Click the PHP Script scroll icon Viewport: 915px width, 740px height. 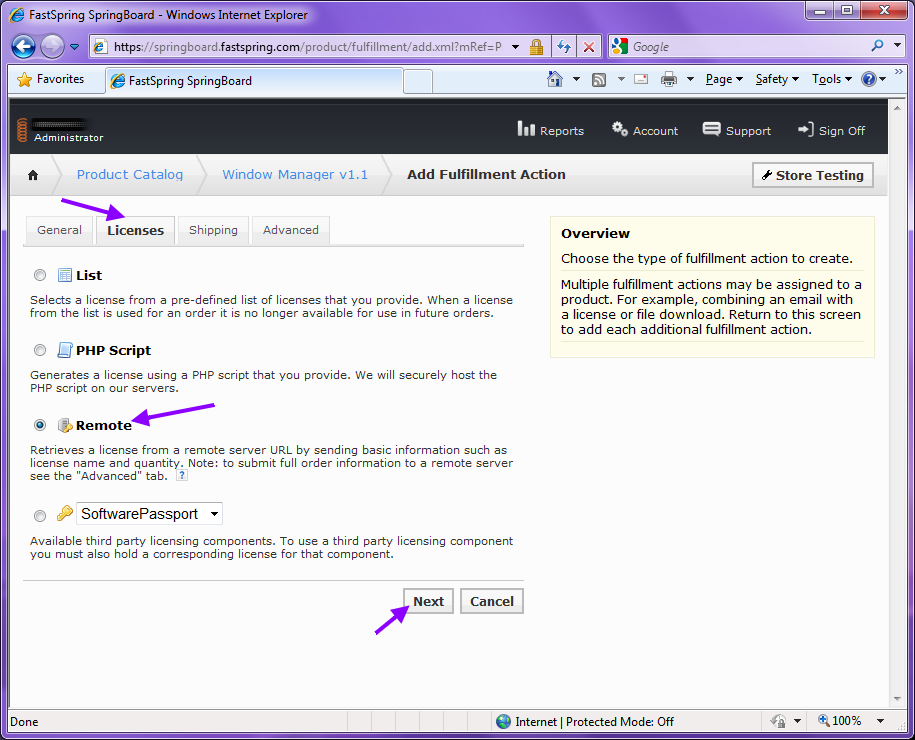click(x=65, y=350)
